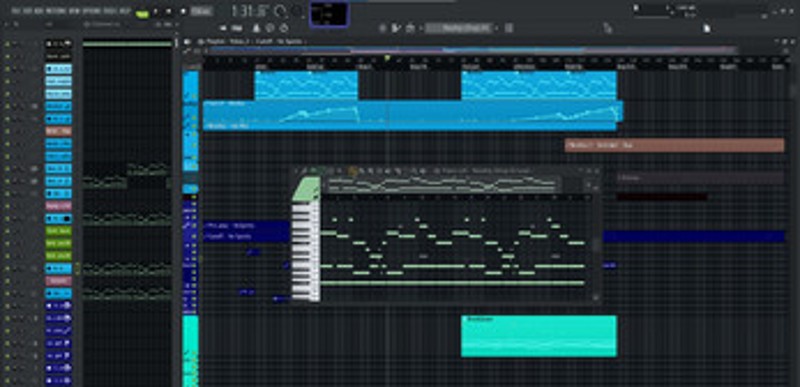Screen dimensions: 800x387
Task: Click the play button in the transport
Action: point(155,11)
